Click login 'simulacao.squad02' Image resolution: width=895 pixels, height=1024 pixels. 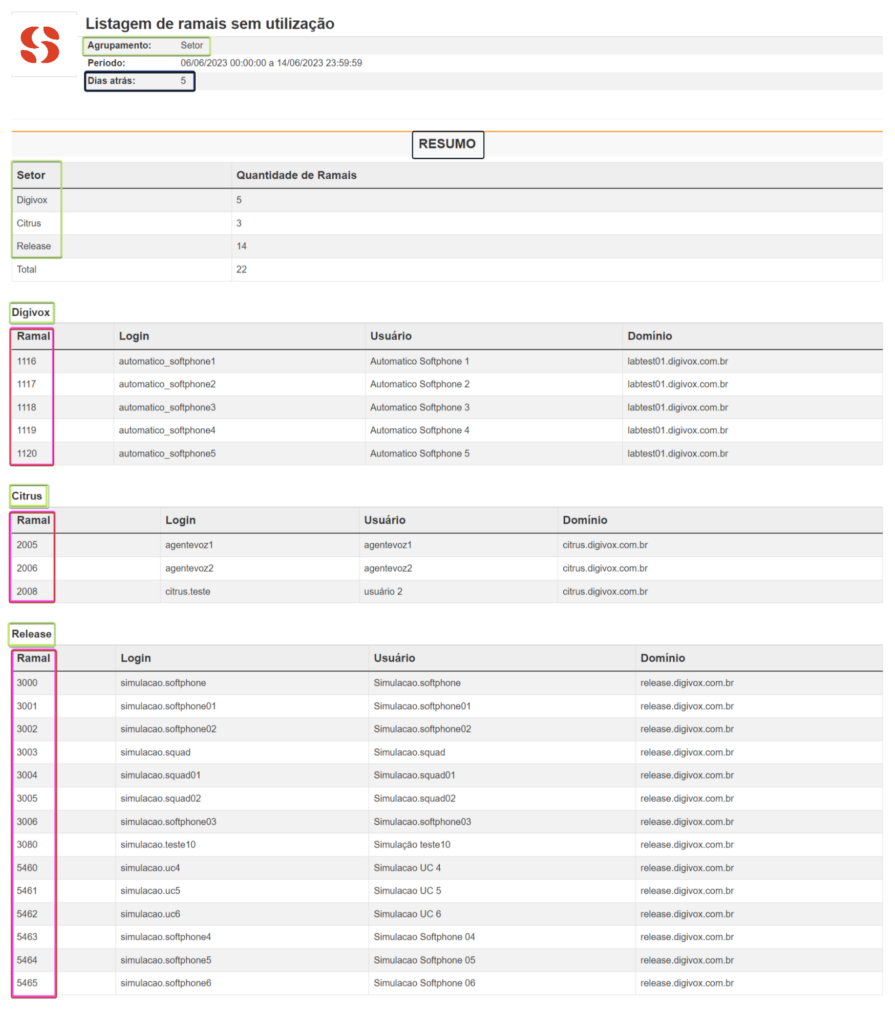(161, 798)
